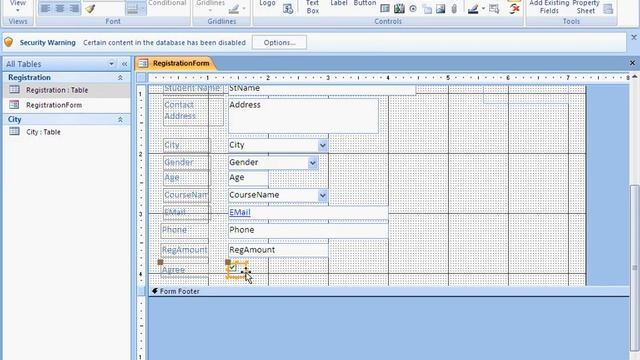Open the gridline color dropdown arrow
The width and height of the screenshot is (640, 360).
(244, 9)
